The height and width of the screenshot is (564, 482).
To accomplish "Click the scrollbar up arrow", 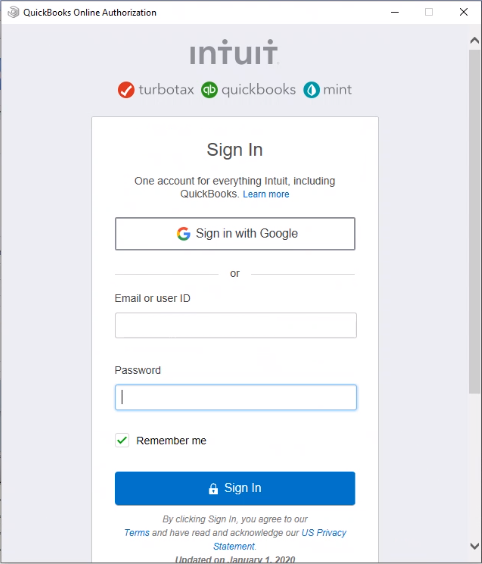I will click(475, 40).
